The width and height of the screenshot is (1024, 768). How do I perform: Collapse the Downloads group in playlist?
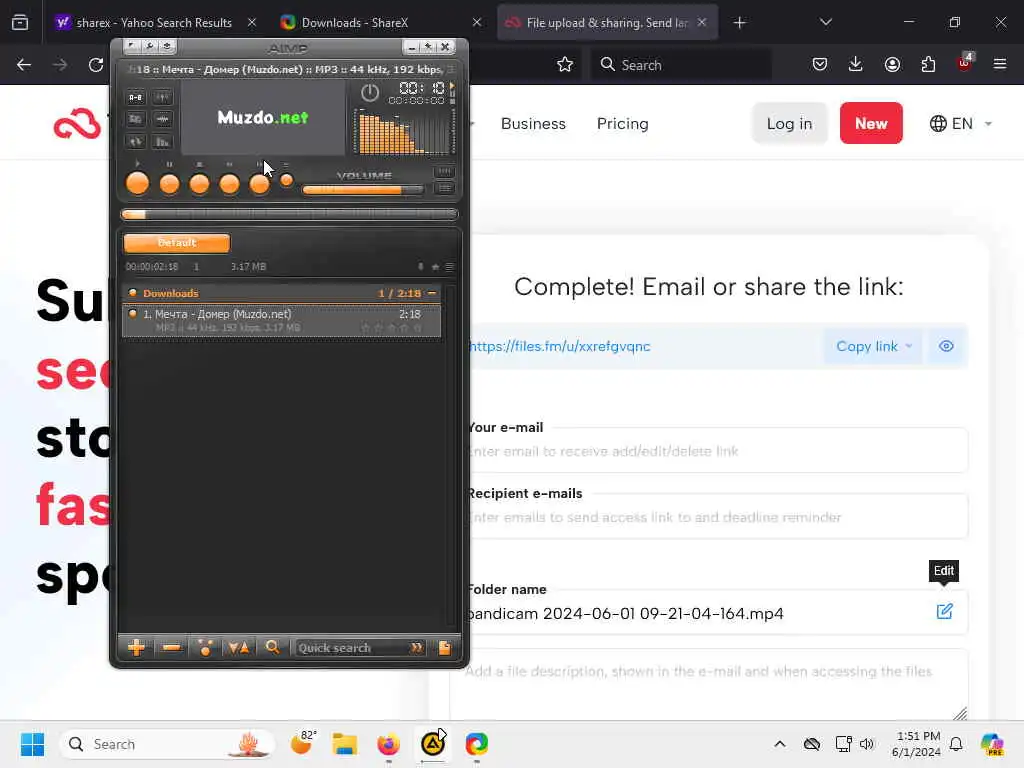point(432,293)
